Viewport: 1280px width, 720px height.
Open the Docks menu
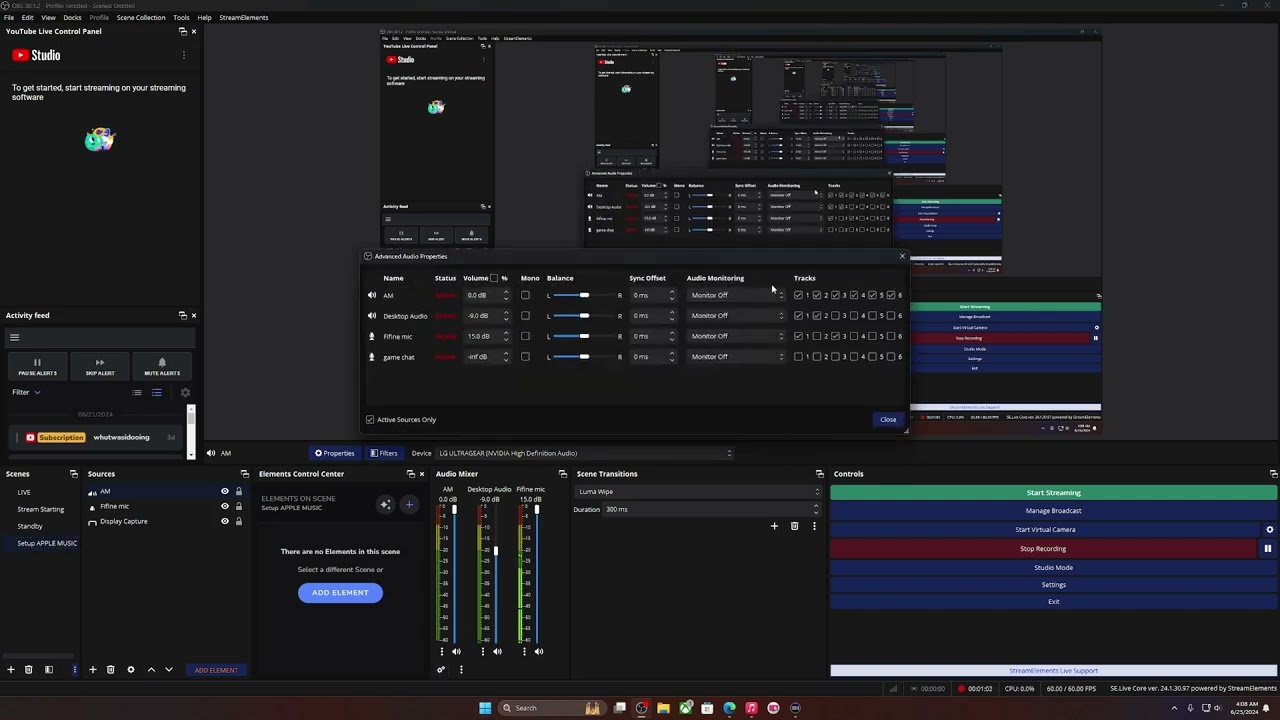[x=72, y=18]
